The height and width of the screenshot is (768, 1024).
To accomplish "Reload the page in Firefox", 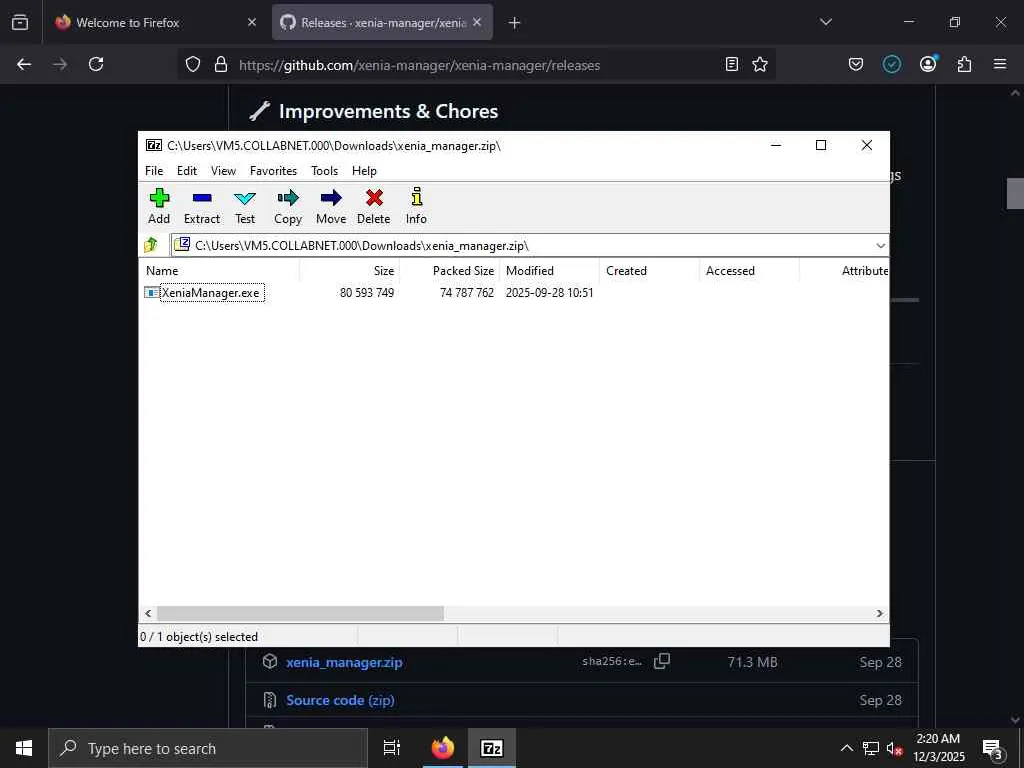I will pos(96,64).
